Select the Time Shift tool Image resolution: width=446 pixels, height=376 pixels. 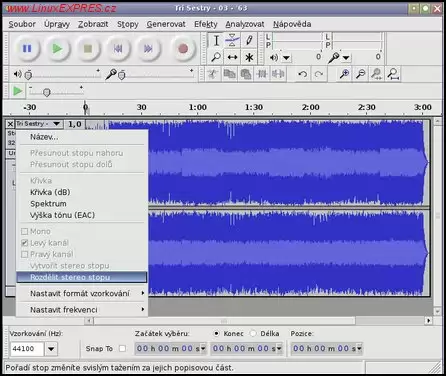point(232,57)
